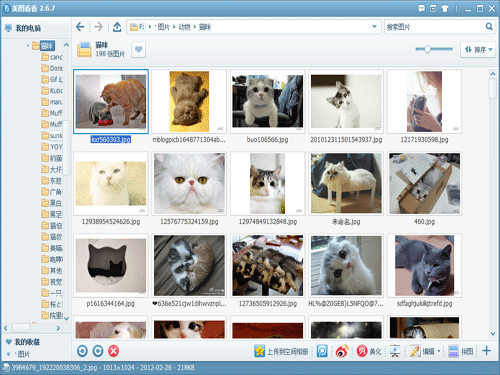This screenshot has width=500, height=375.
Task: Open 美化 beautify tool
Action: (369, 351)
